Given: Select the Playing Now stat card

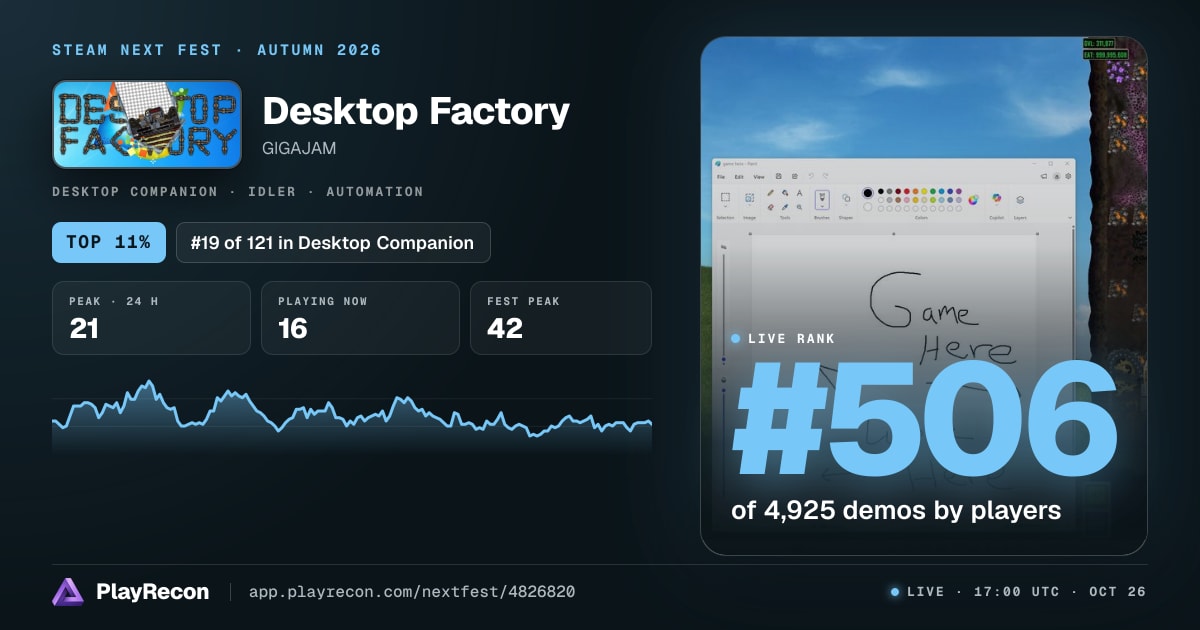Looking at the screenshot, I should (360, 318).
